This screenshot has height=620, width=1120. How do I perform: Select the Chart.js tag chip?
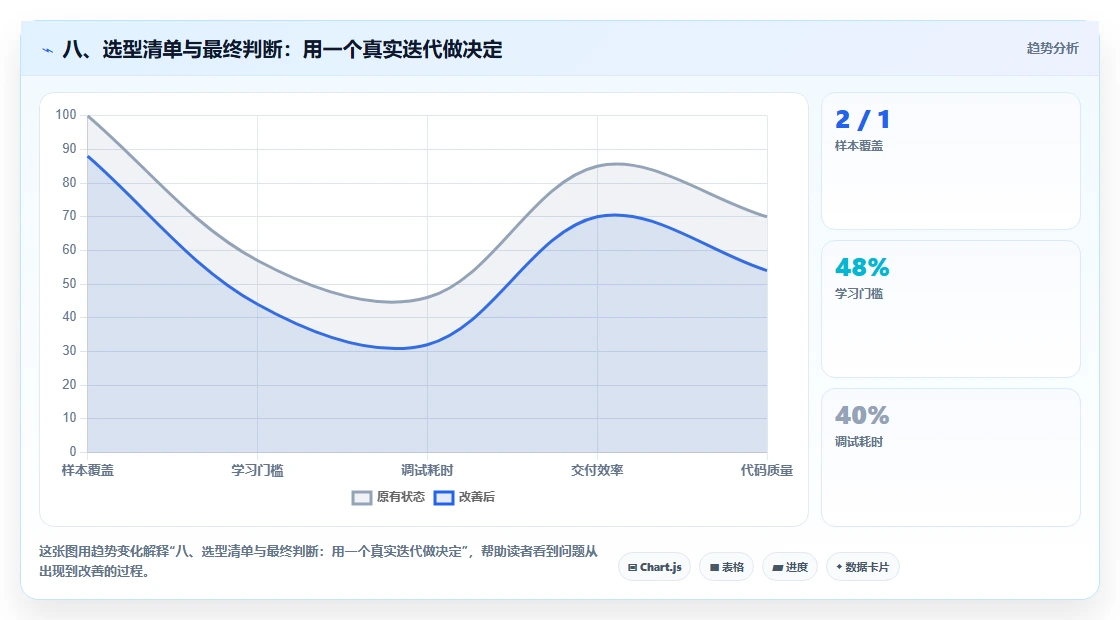pos(654,567)
